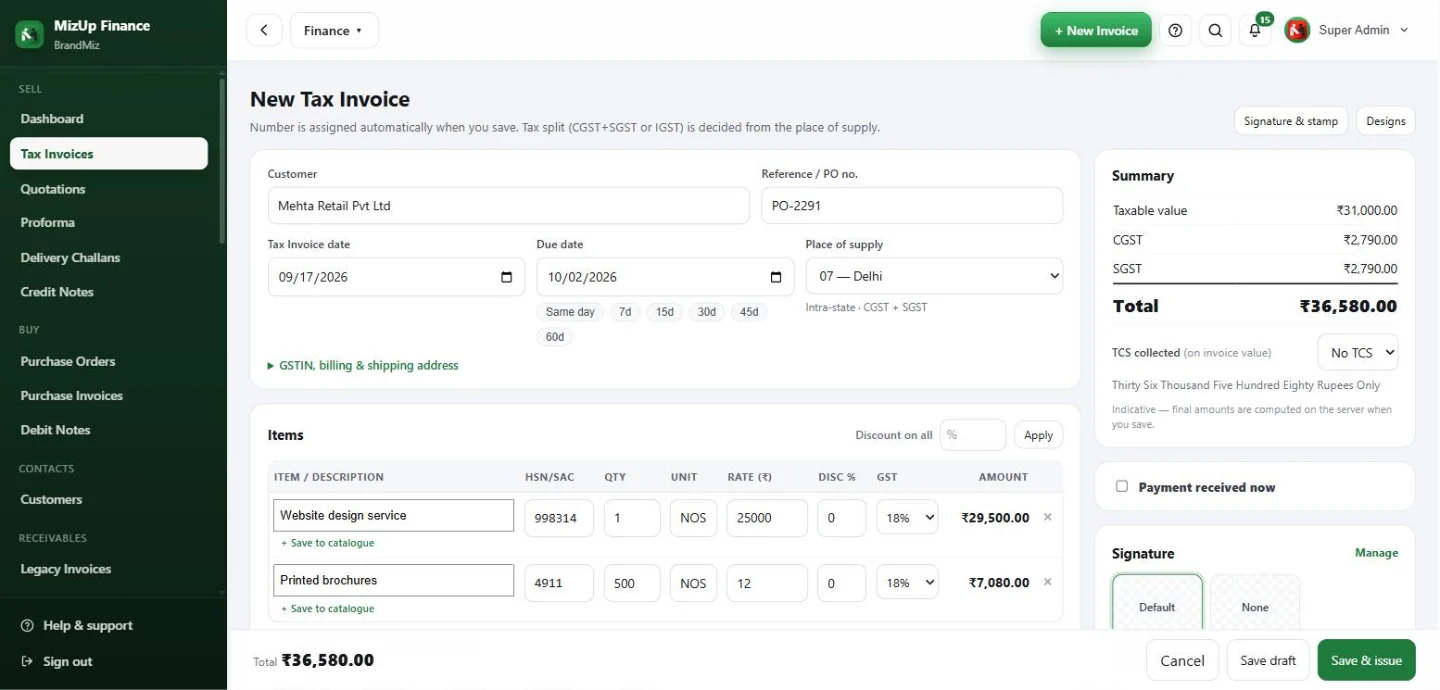
Task: Open Legacy Invoices in the sidebar
Action: [109, 569]
